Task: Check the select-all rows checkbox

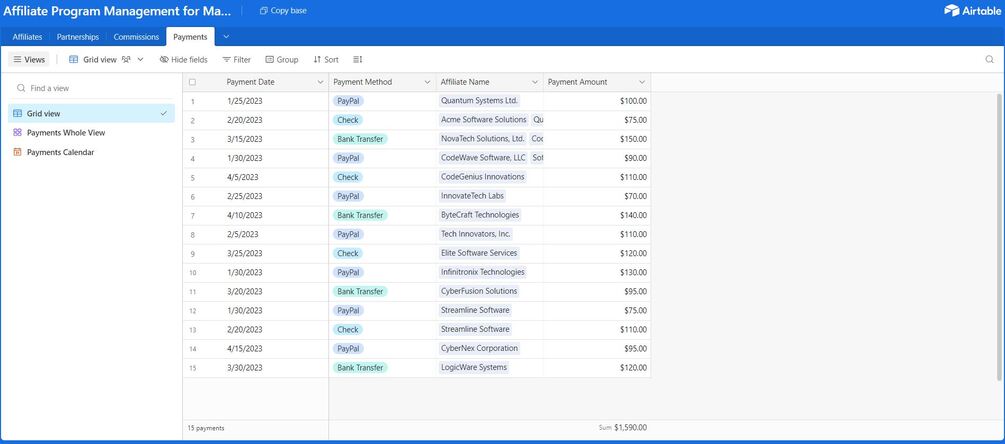Action: tap(192, 82)
